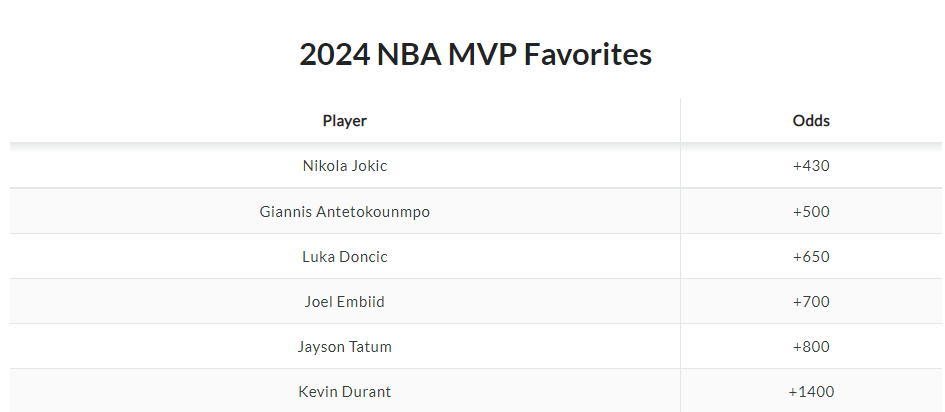The width and height of the screenshot is (945, 412).
Task: Select the +1400 odds value
Action: pos(811,392)
